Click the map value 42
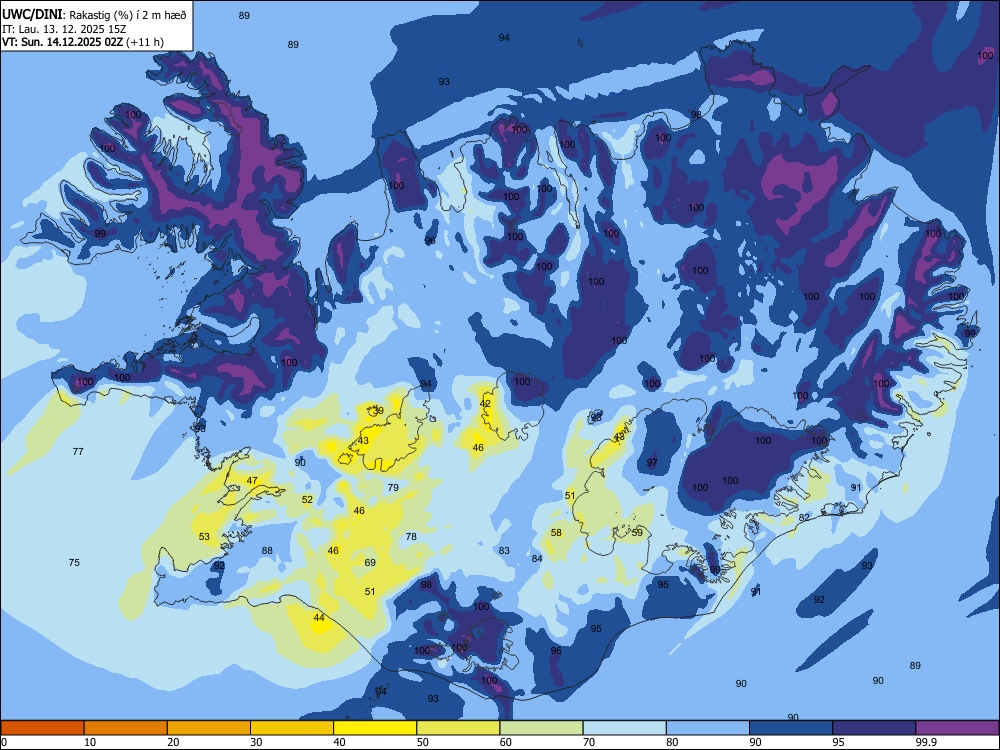The width and height of the screenshot is (1000, 750). [x=485, y=404]
